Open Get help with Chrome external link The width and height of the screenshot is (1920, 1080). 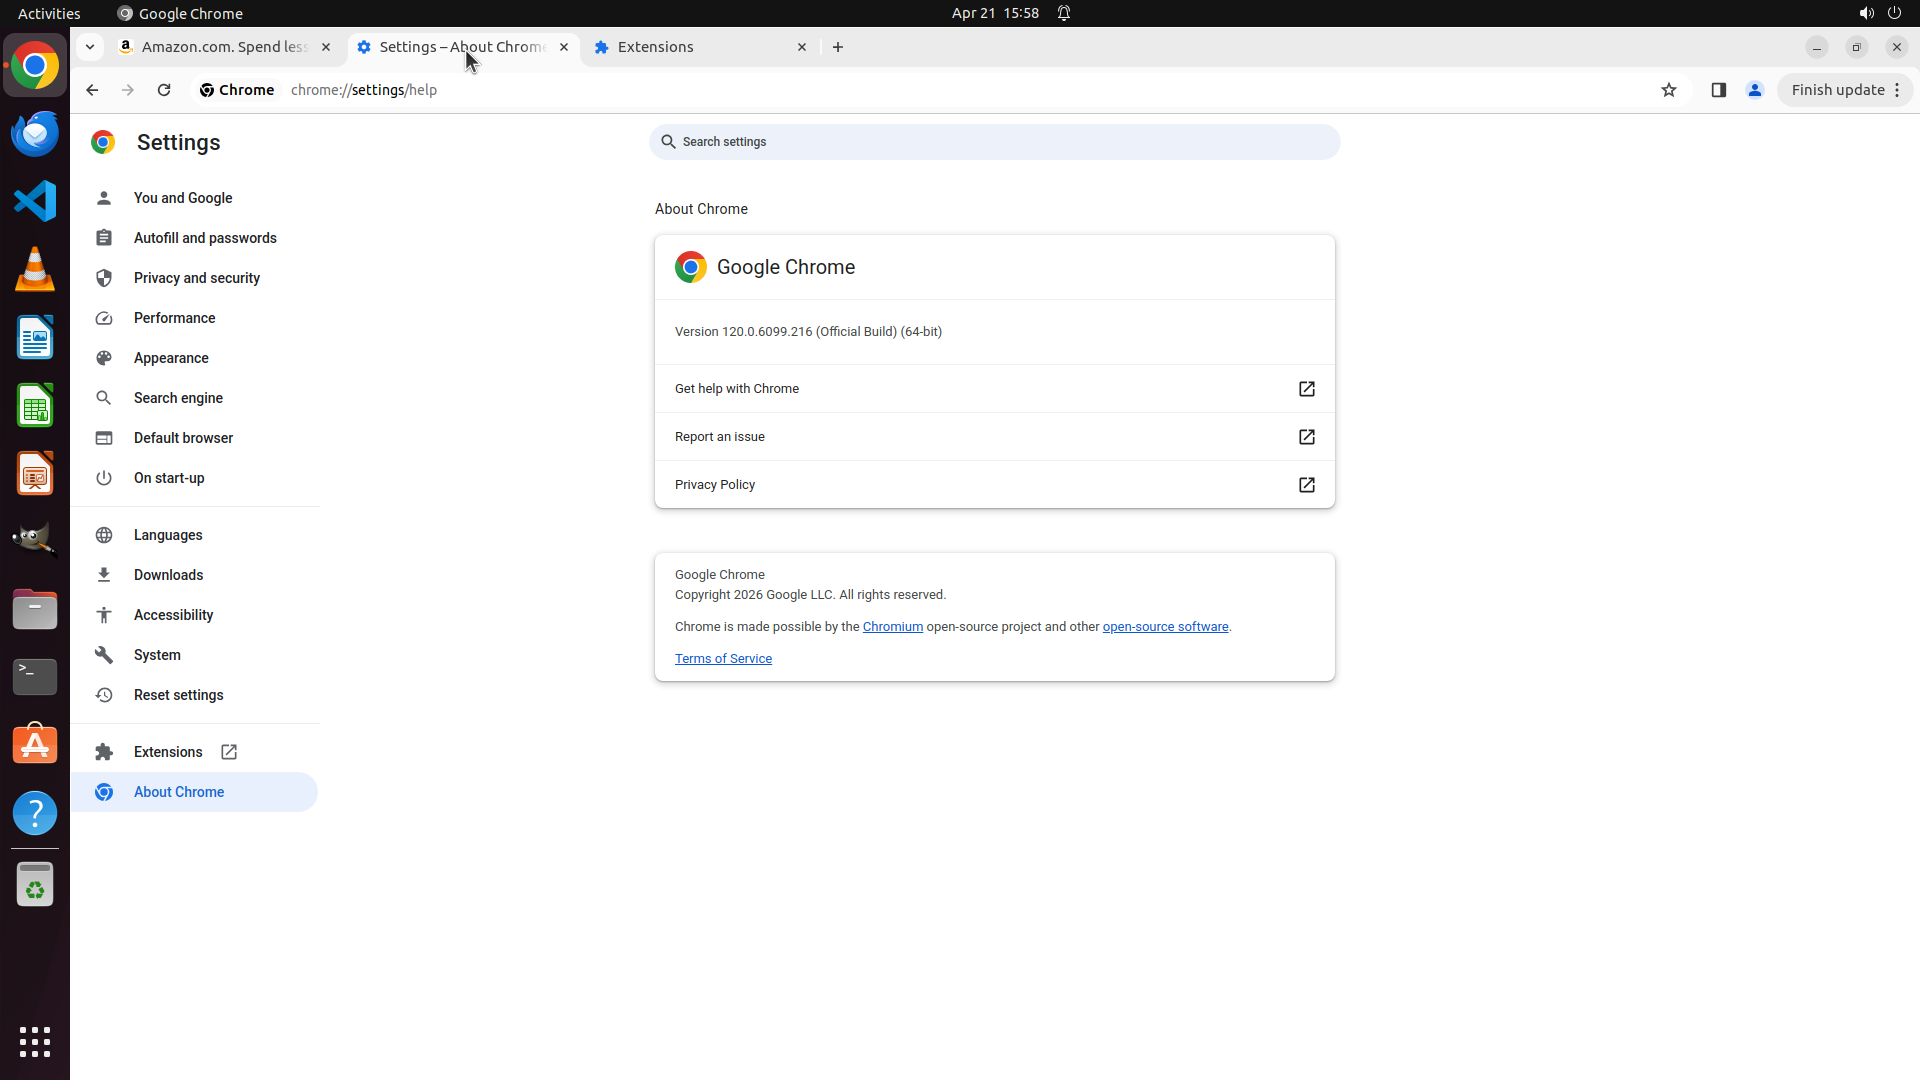pos(1306,389)
